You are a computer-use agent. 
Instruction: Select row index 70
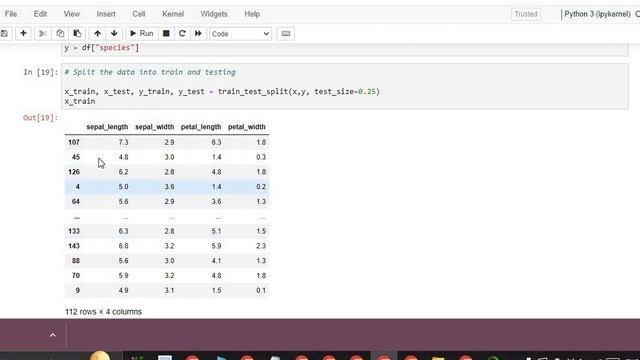(76, 276)
